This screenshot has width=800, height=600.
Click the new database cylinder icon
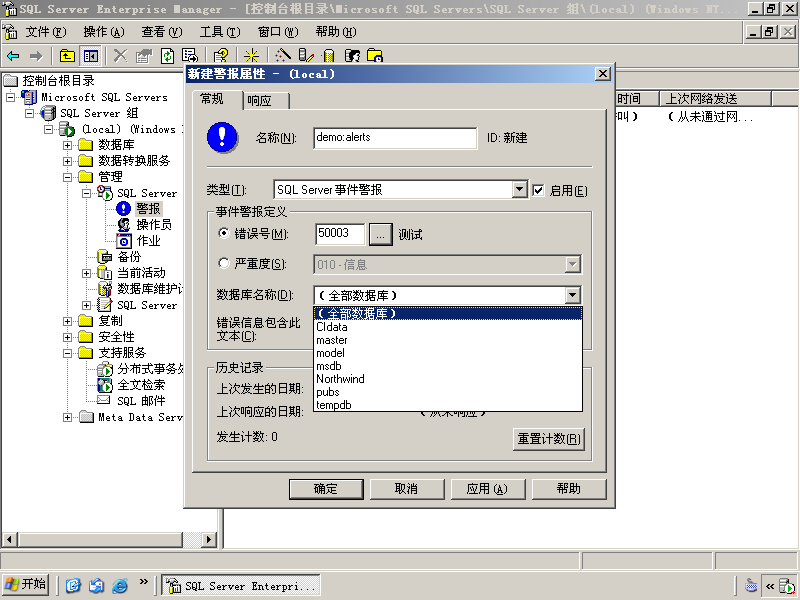329,56
